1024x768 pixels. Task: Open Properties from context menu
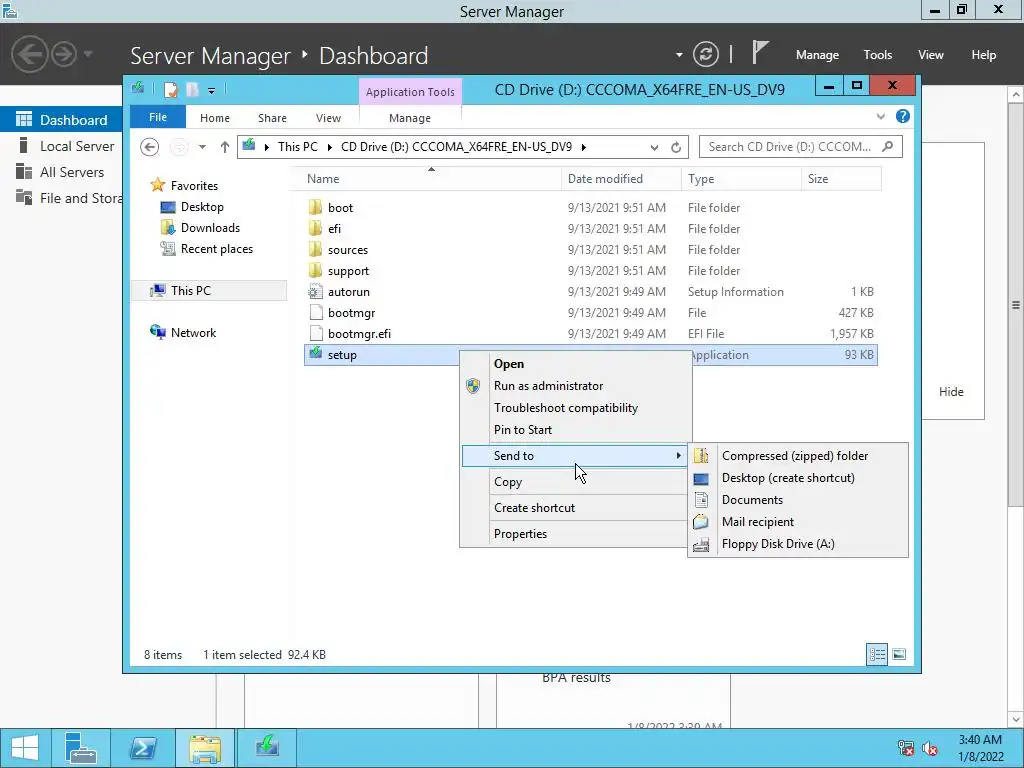coord(520,534)
